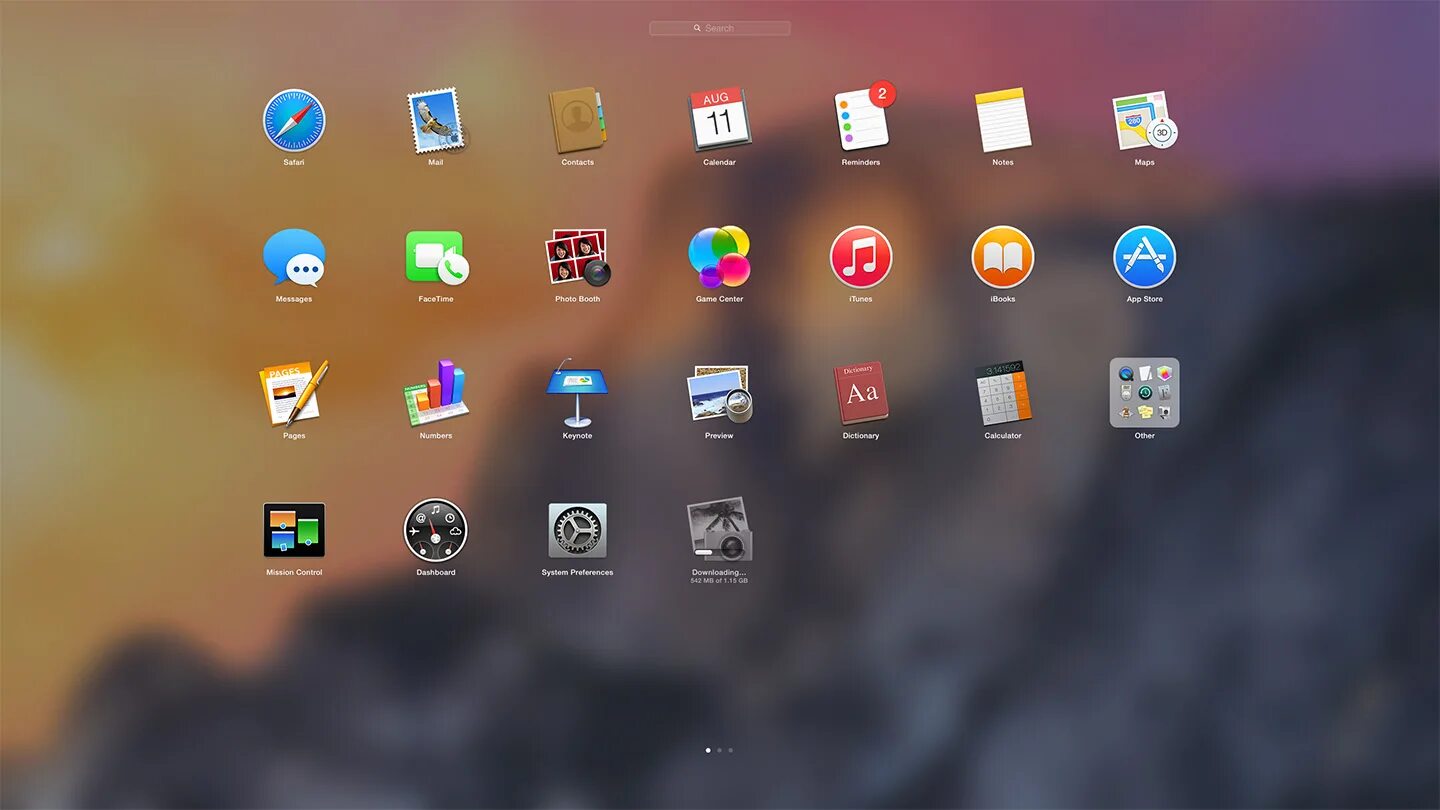The height and width of the screenshot is (810, 1440).
Task: Click the "542 MB of 1.15 GB" text
Action: point(719,581)
